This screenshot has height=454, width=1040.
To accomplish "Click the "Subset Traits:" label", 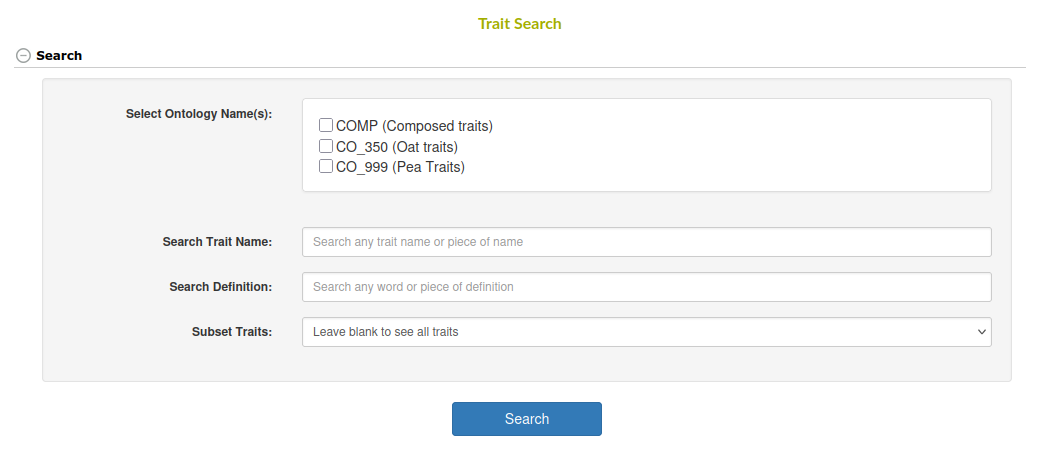I will tap(232, 332).
